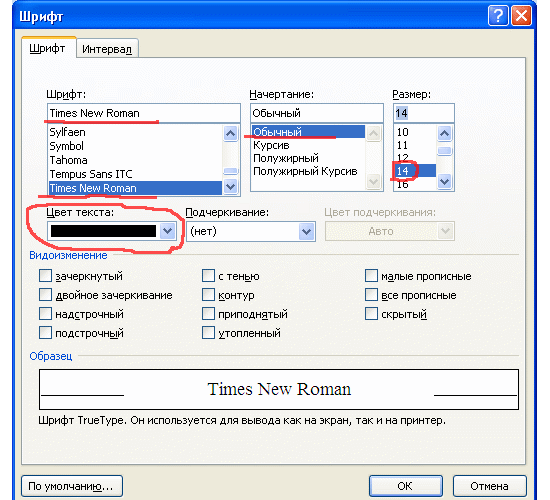Confirm with the OK button

[406, 486]
